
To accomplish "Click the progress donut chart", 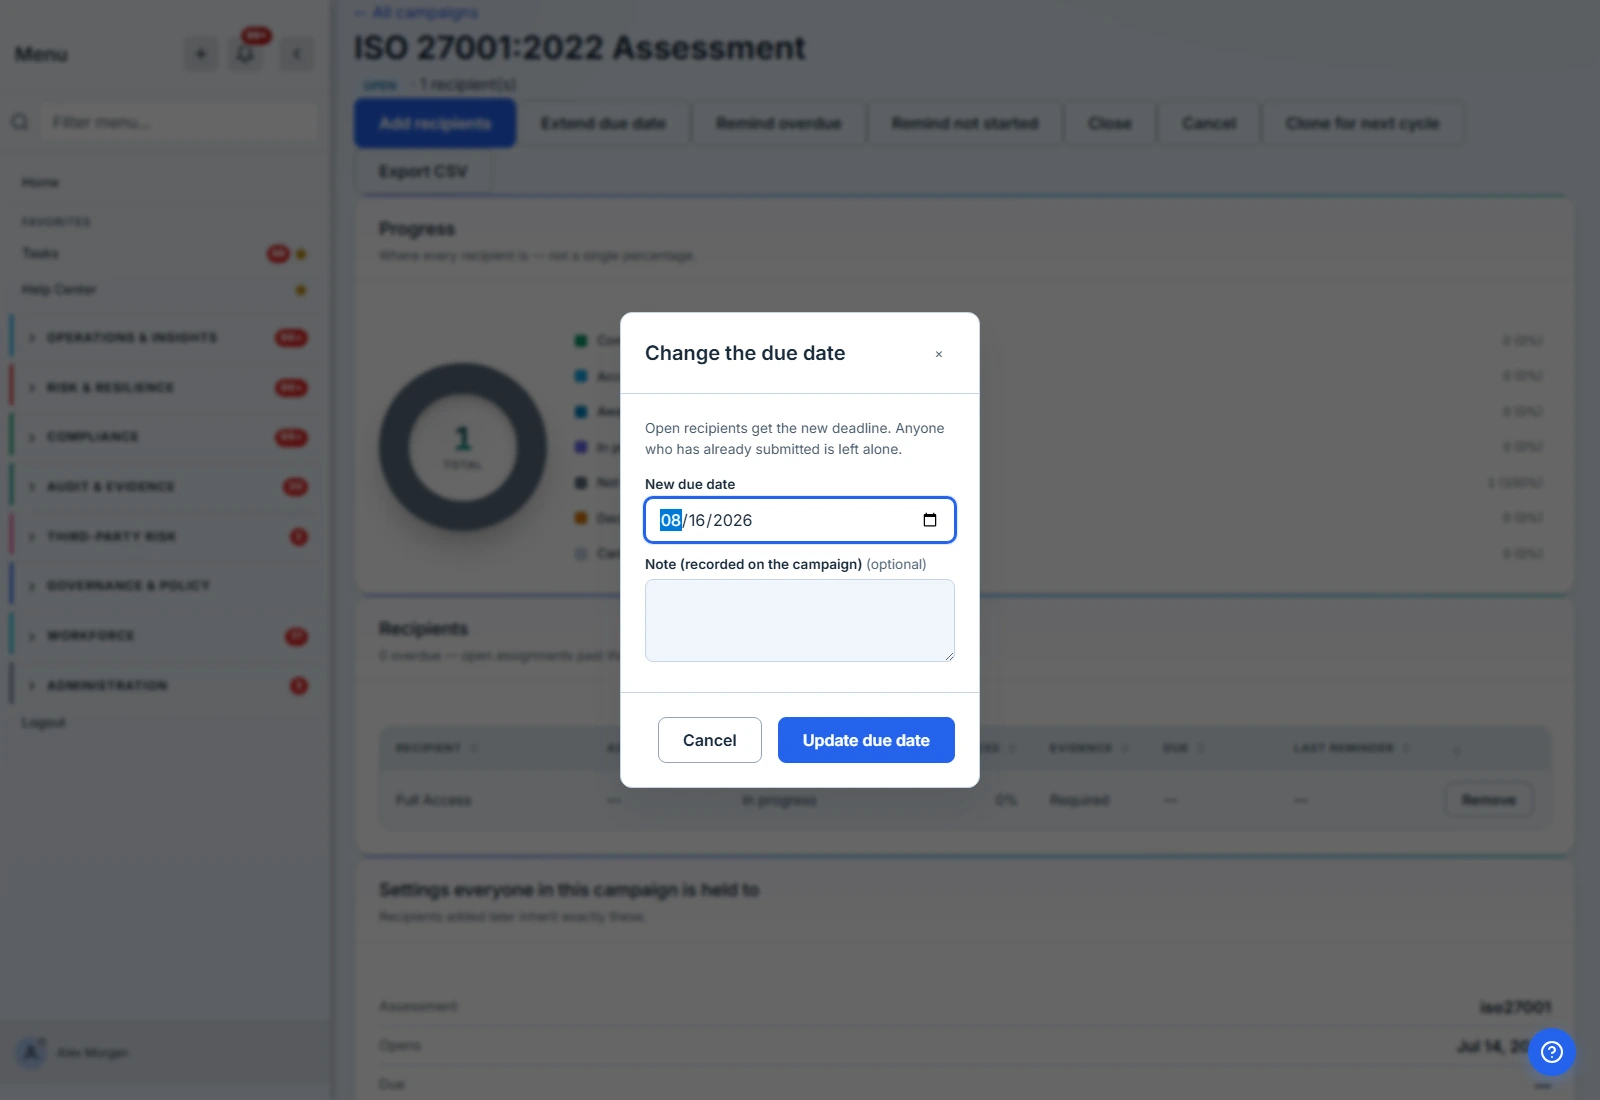I will 463,447.
